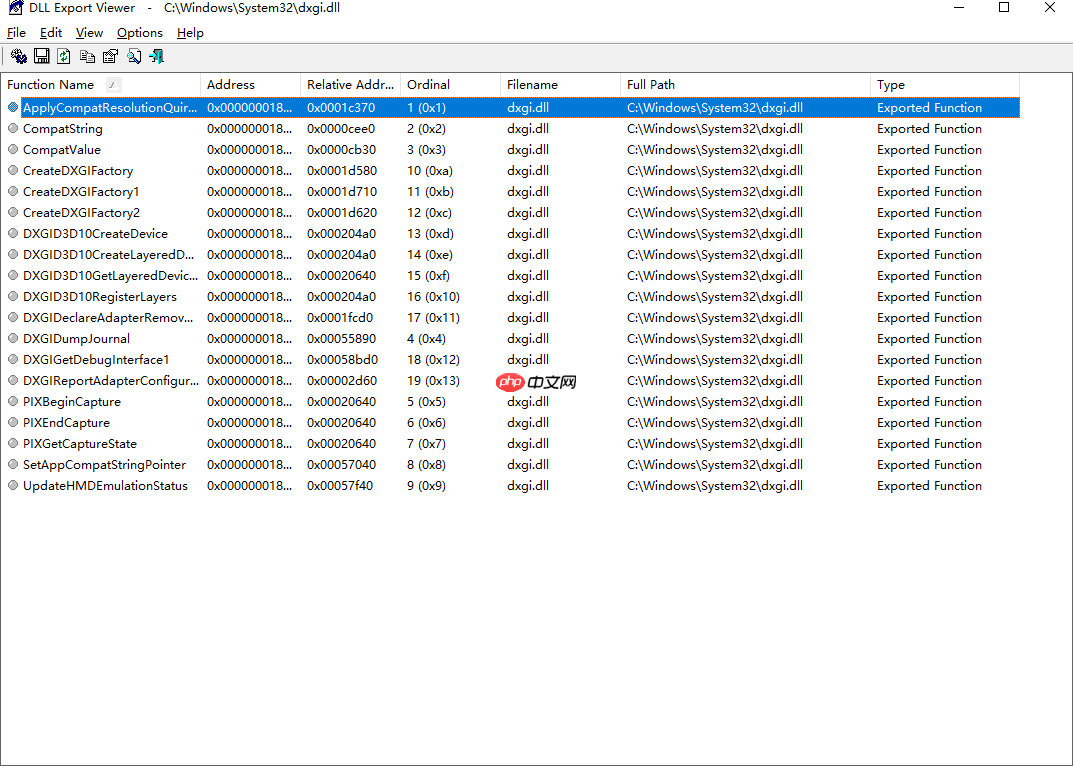Click relative address 0x0000cee0
Viewport: 1073px width, 766px height.
pyautogui.click(x=341, y=129)
